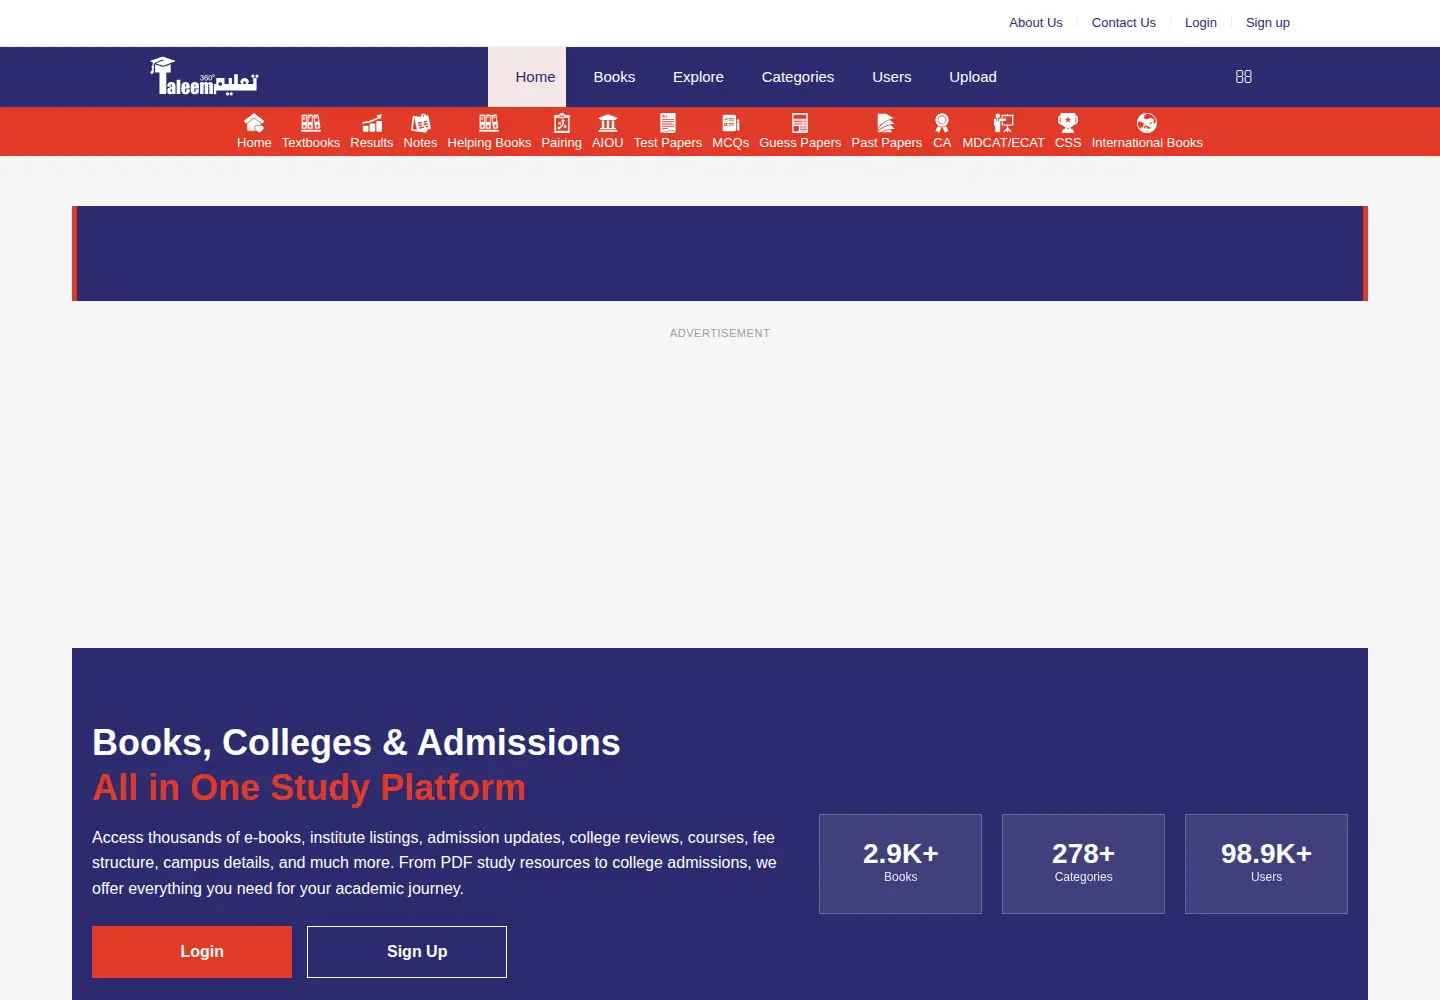Open the grid apps icon in navbar
This screenshot has width=1440, height=1000.
coord(1244,77)
